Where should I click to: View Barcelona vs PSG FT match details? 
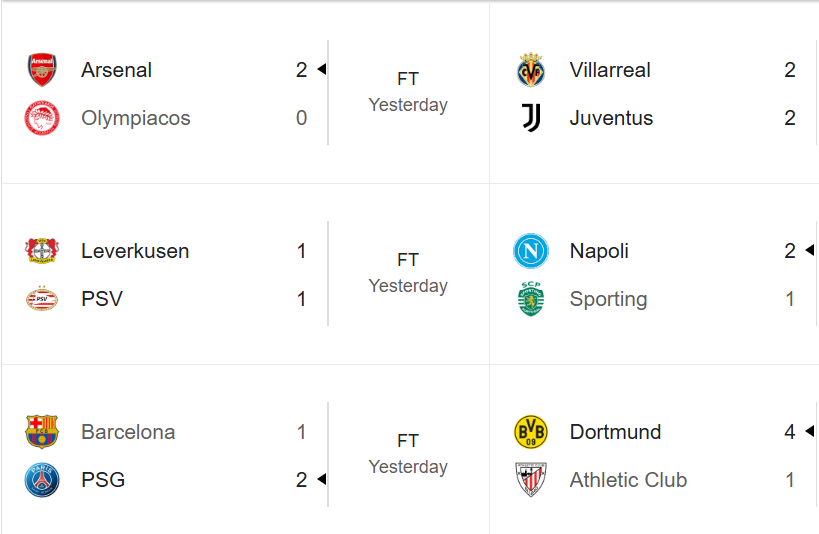pyautogui.click(x=408, y=441)
